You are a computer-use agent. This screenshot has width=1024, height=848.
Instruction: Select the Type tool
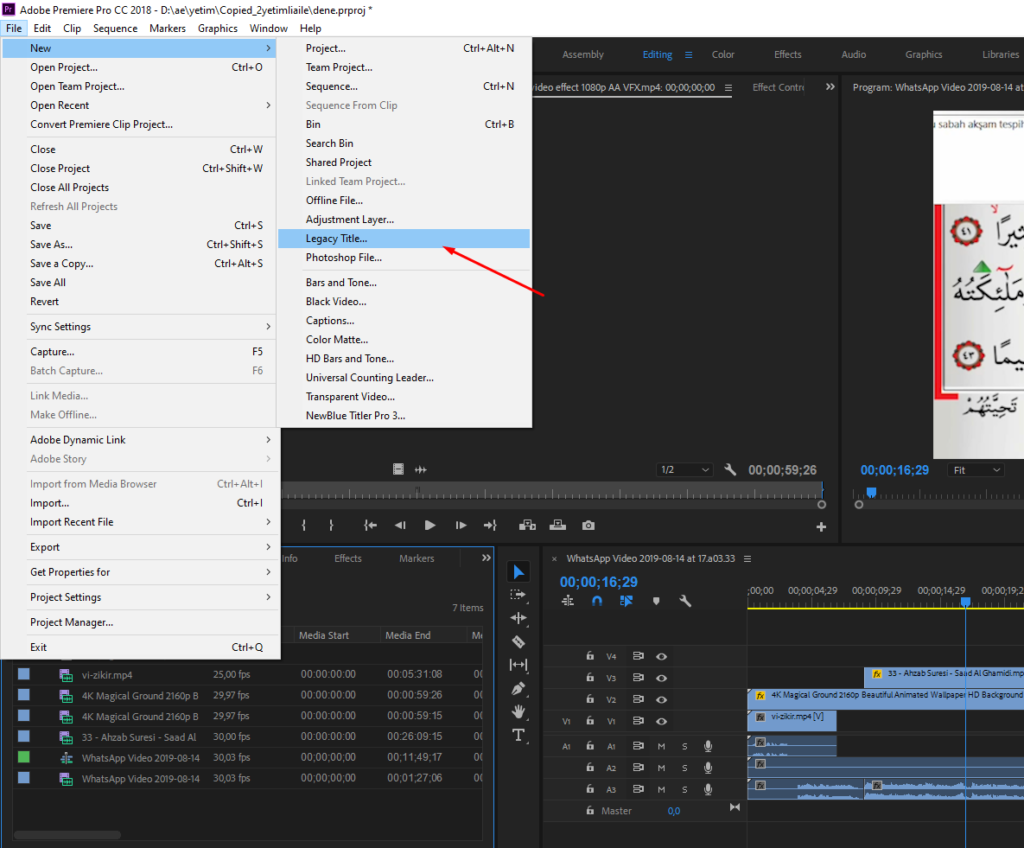coord(519,736)
